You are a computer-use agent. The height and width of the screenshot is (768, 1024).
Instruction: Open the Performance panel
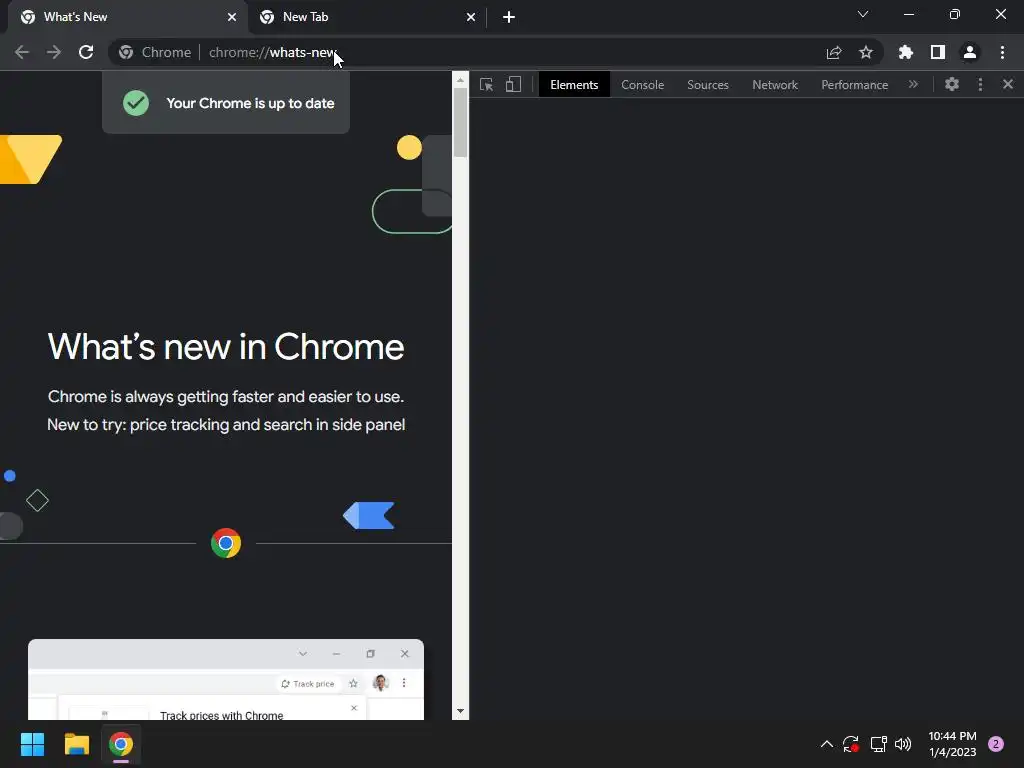click(x=855, y=84)
